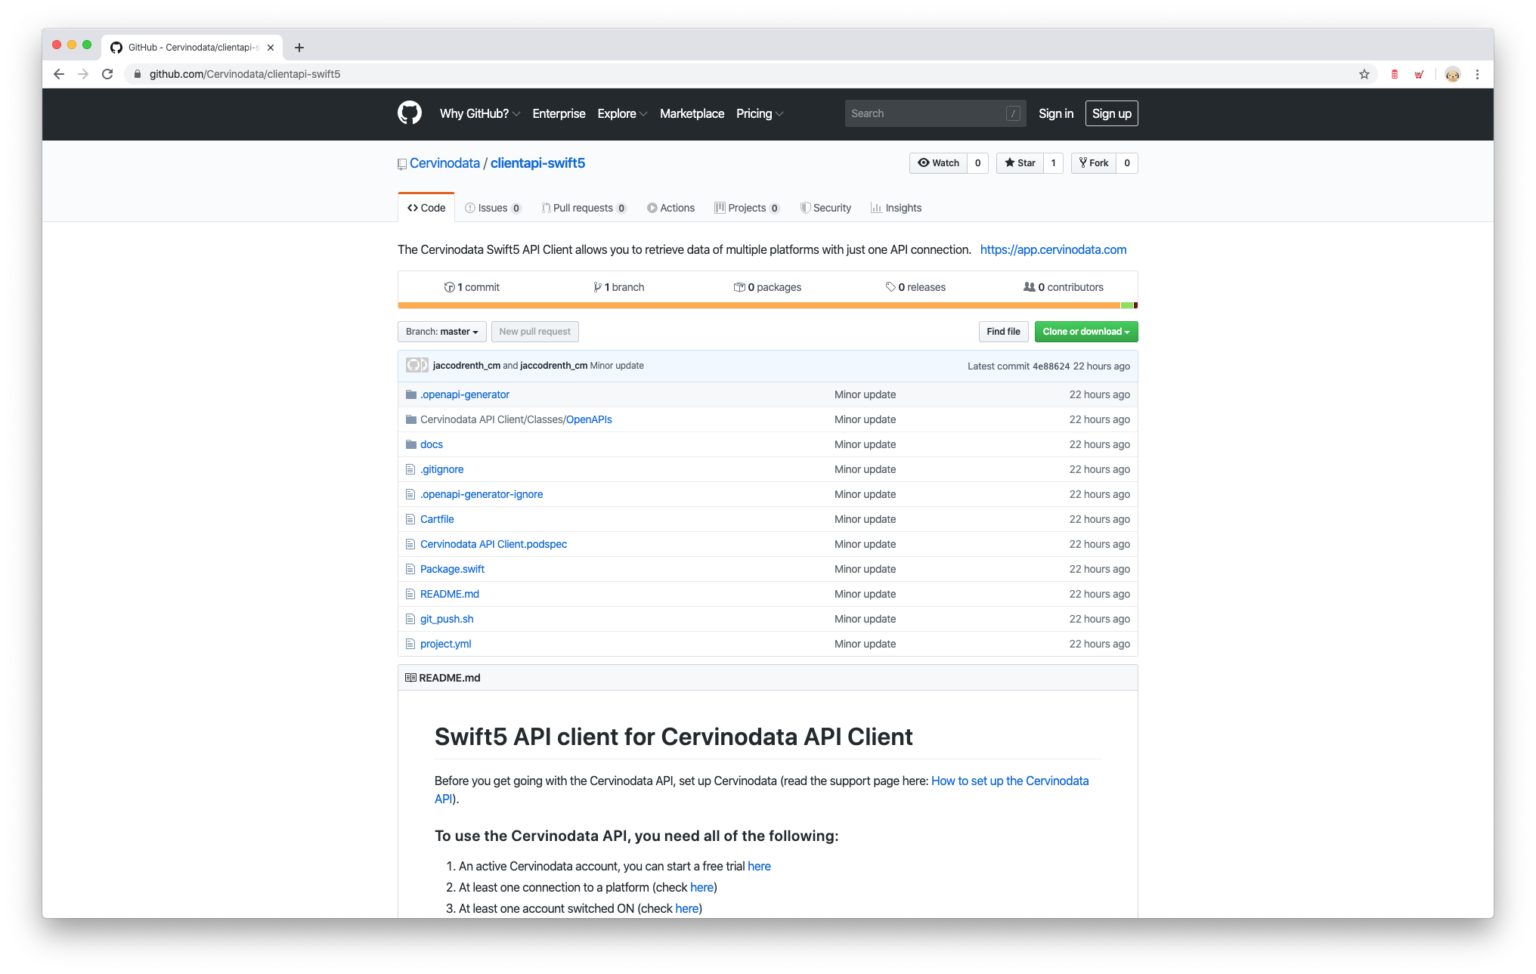Click the Package.swift file icon
Viewport: 1536px width, 974px height.
pyautogui.click(x=410, y=568)
